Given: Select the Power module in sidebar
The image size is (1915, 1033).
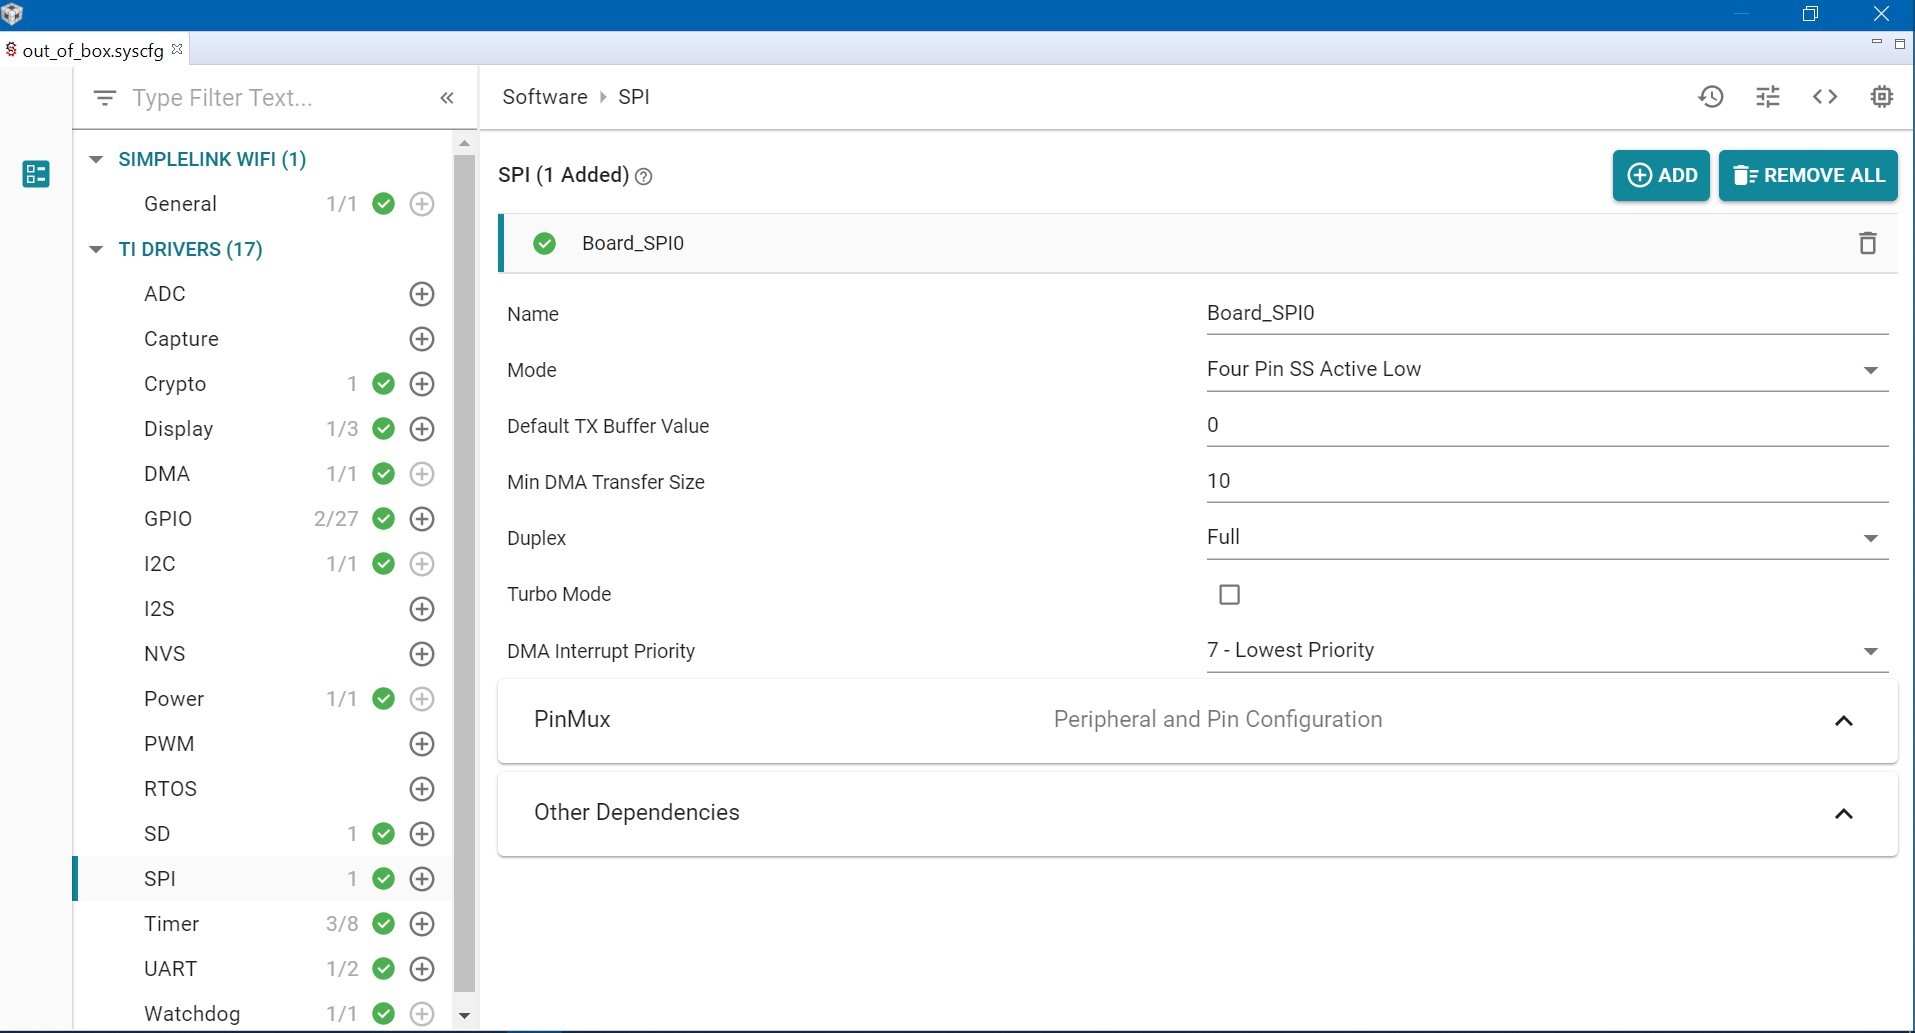Looking at the screenshot, I should (x=174, y=699).
